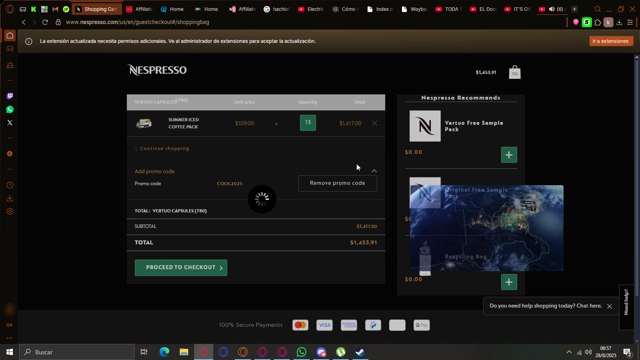Open File Explorer from the taskbar
The image size is (640, 360).
pyautogui.click(x=184, y=352)
